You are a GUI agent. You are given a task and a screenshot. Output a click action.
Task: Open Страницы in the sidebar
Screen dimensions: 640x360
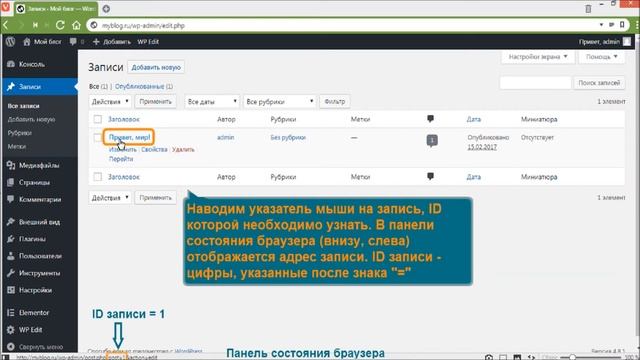click(x=39, y=182)
